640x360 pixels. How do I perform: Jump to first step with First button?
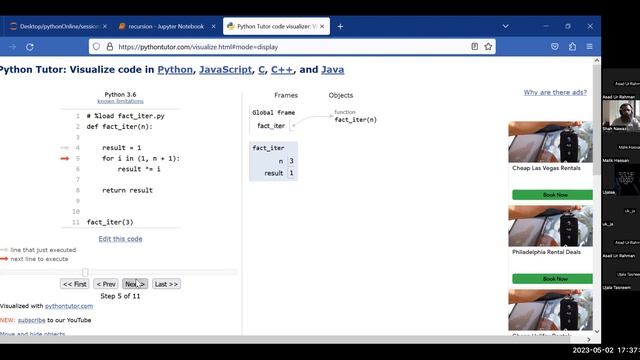tap(75, 284)
